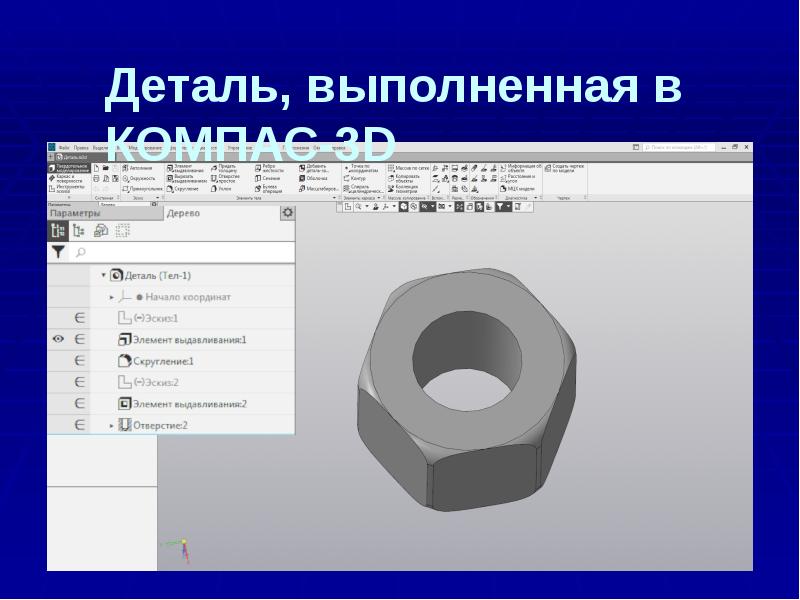Select the tree structure view icon

coord(58,231)
